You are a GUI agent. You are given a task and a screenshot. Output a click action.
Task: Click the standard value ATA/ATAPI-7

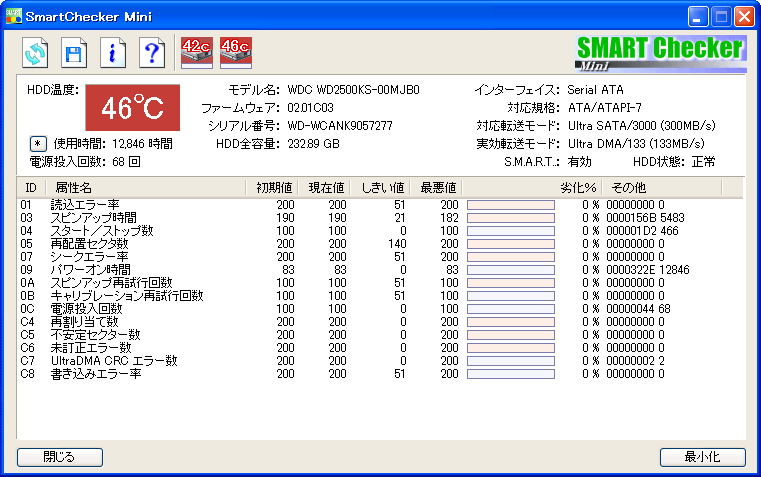(604, 108)
